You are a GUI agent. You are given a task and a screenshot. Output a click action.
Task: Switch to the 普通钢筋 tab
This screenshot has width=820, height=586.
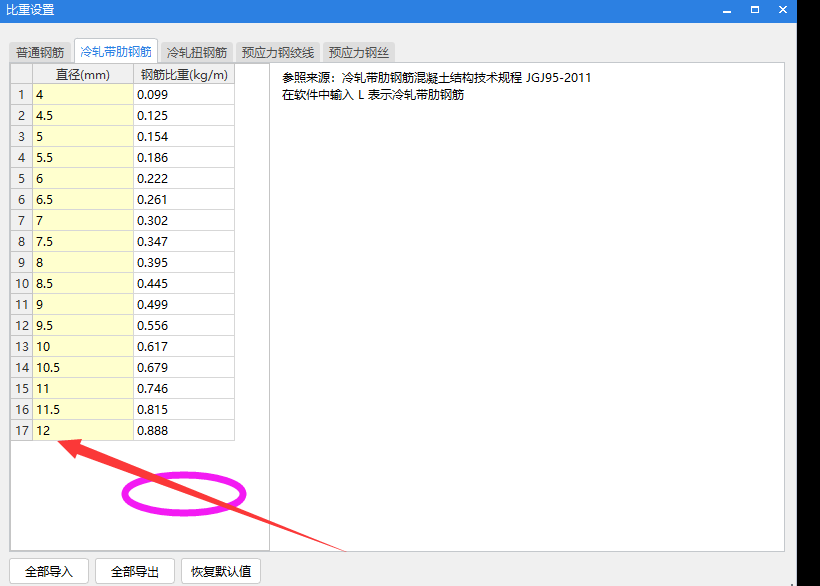click(x=39, y=52)
